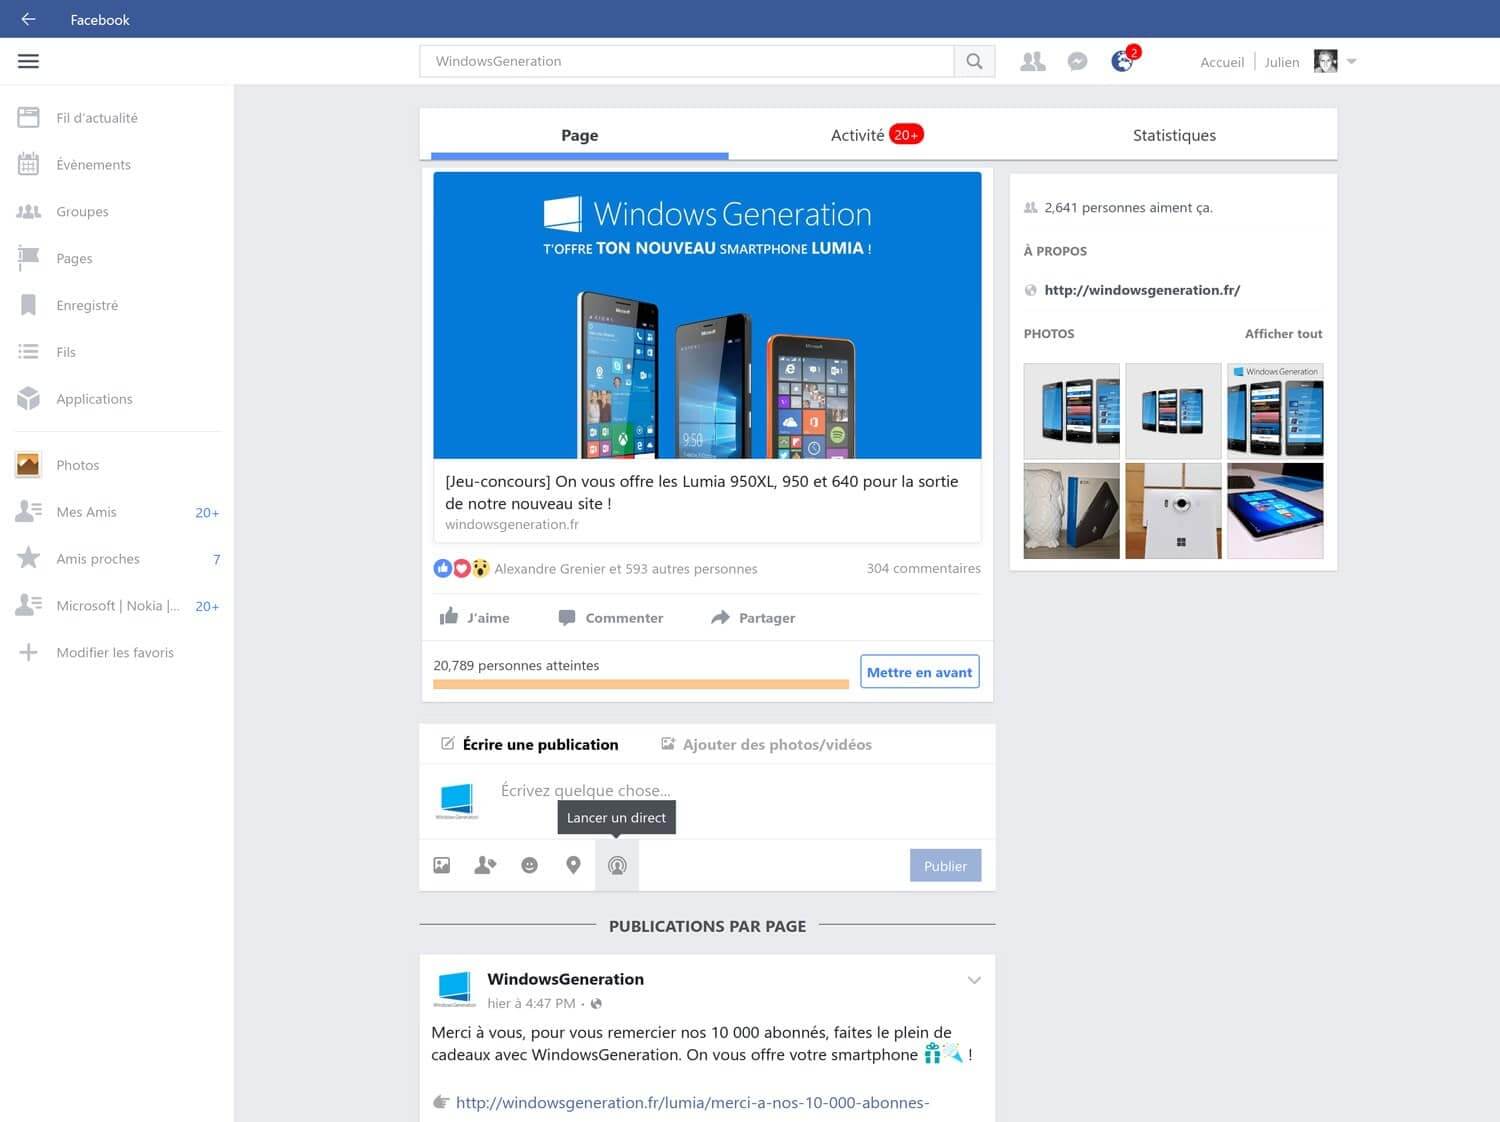Click the Julien name link
This screenshot has height=1122, width=1500.
1281,62
